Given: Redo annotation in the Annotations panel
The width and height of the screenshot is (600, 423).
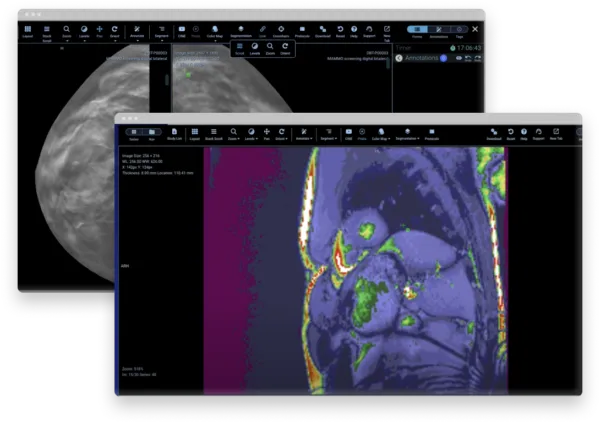Looking at the screenshot, I should 478,58.
